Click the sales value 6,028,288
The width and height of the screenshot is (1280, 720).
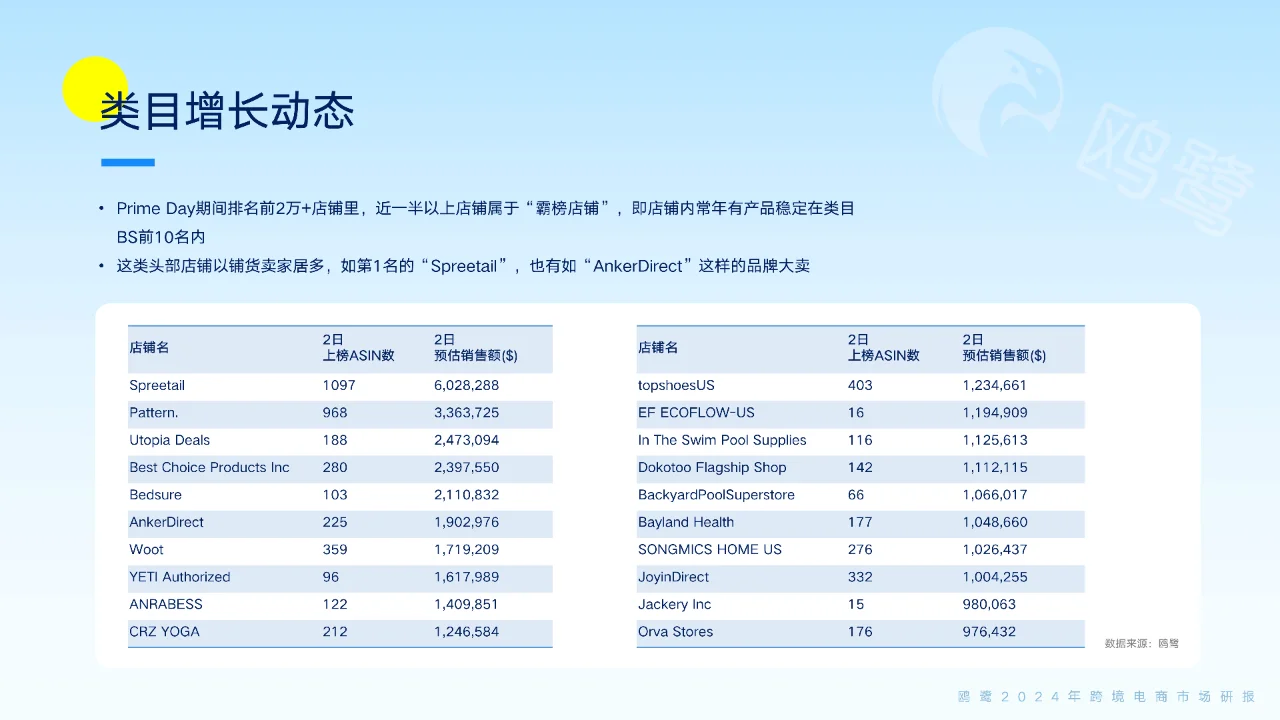[x=467, y=385]
